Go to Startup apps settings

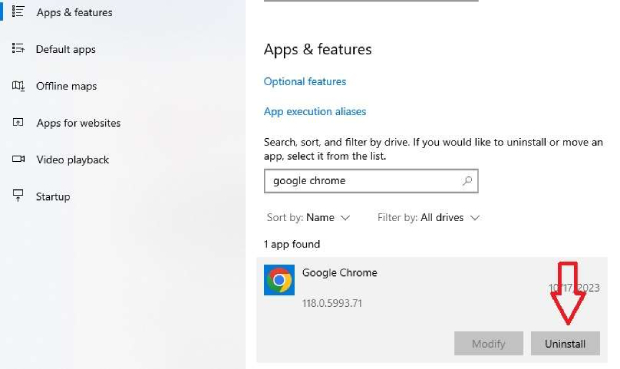pyautogui.click(x=53, y=197)
